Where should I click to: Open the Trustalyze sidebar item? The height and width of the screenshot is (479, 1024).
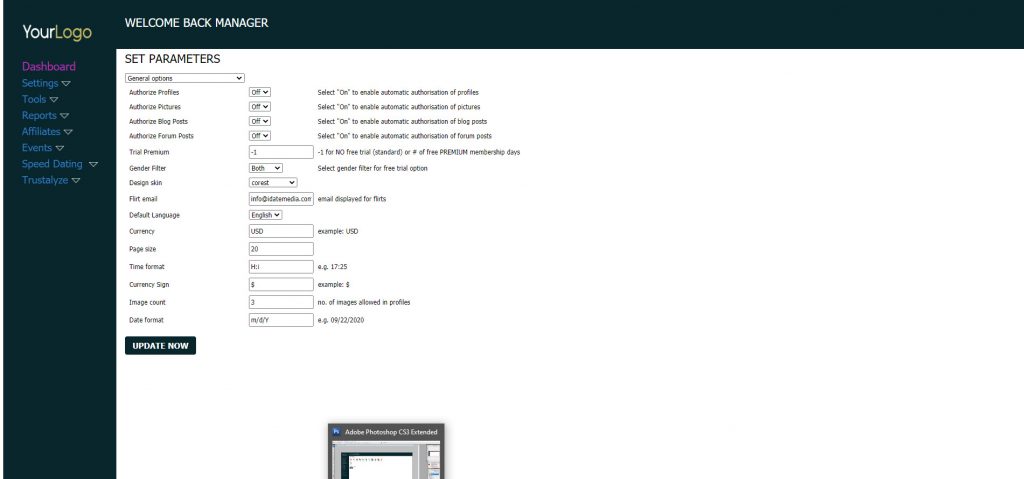click(x=45, y=180)
